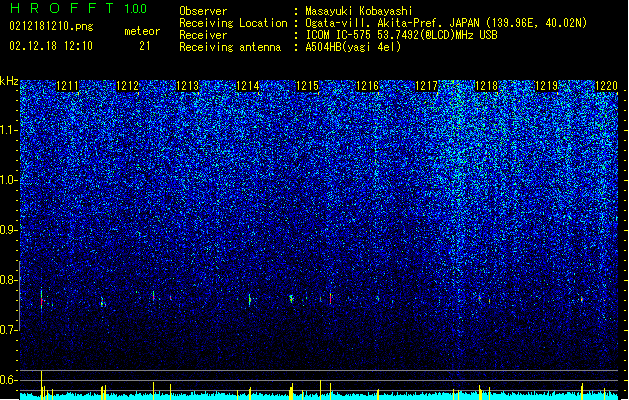Viewport: 629px width, 400px height.
Task: Click the 1215 time marker
Action: pyautogui.click(x=307, y=86)
